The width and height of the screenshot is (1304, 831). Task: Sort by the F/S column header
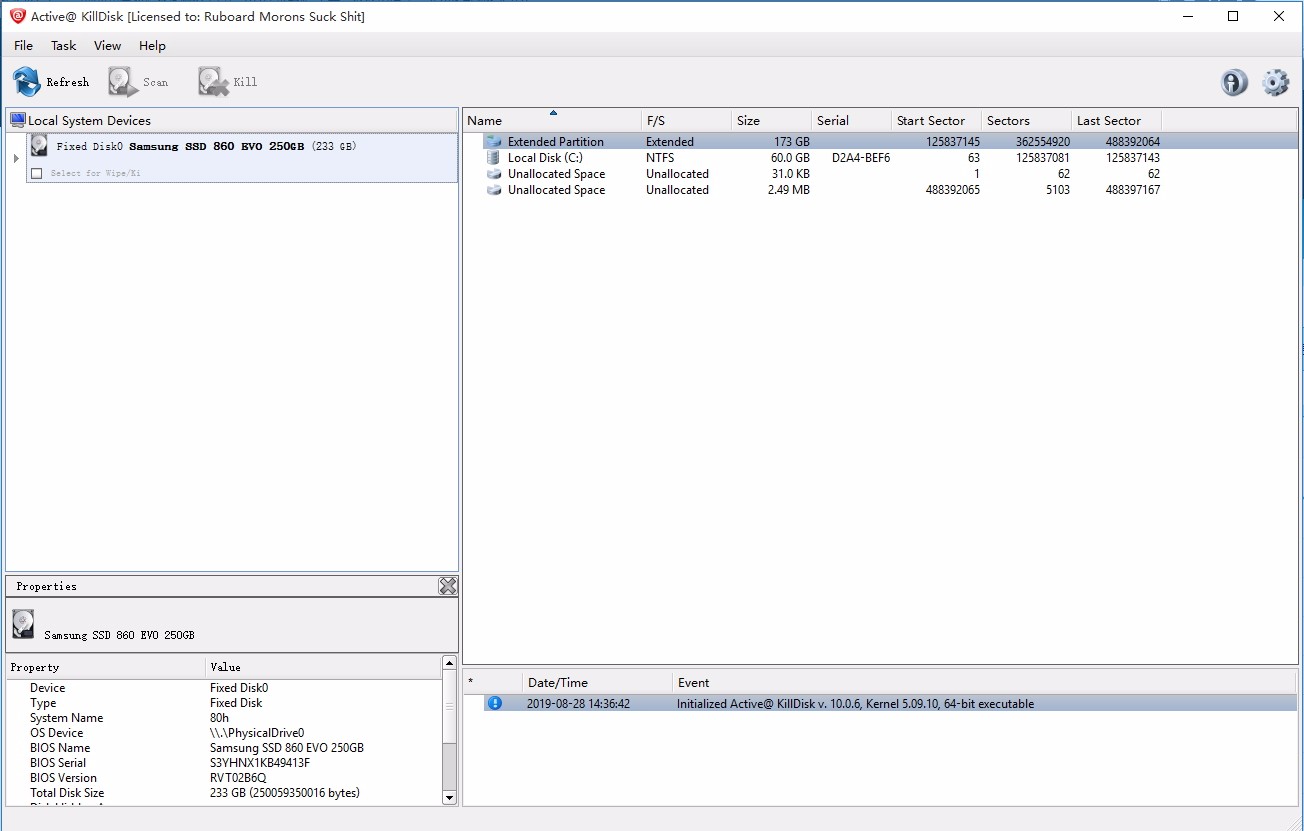click(x=686, y=120)
